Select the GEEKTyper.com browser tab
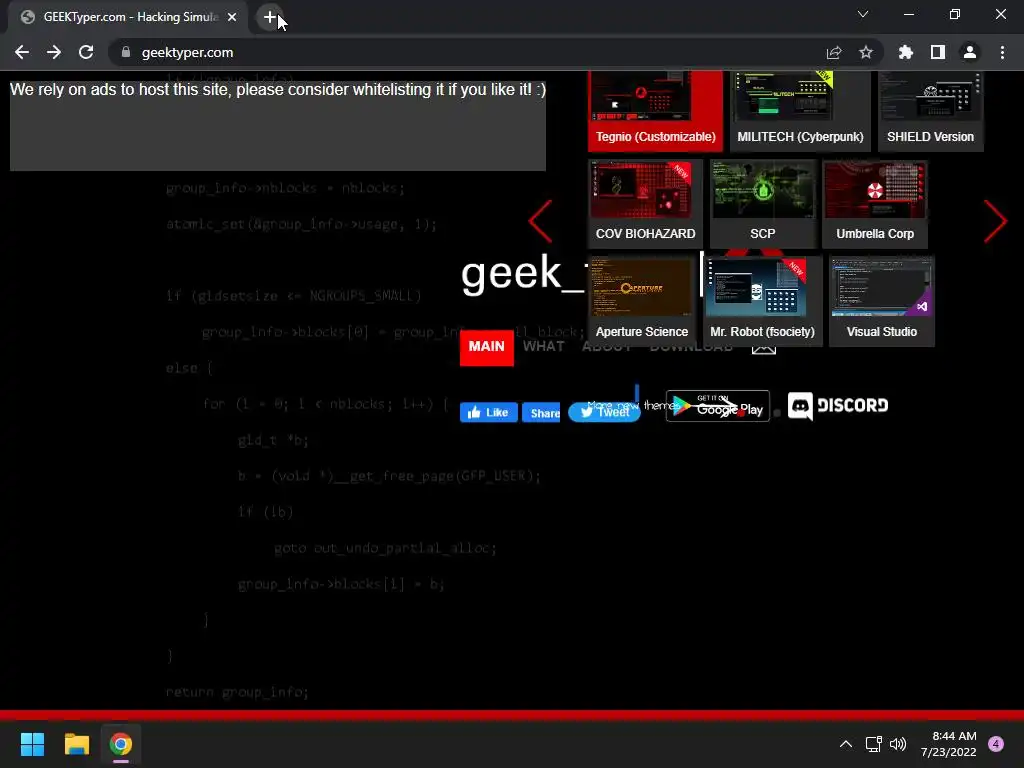The height and width of the screenshot is (768, 1024). tap(128, 17)
